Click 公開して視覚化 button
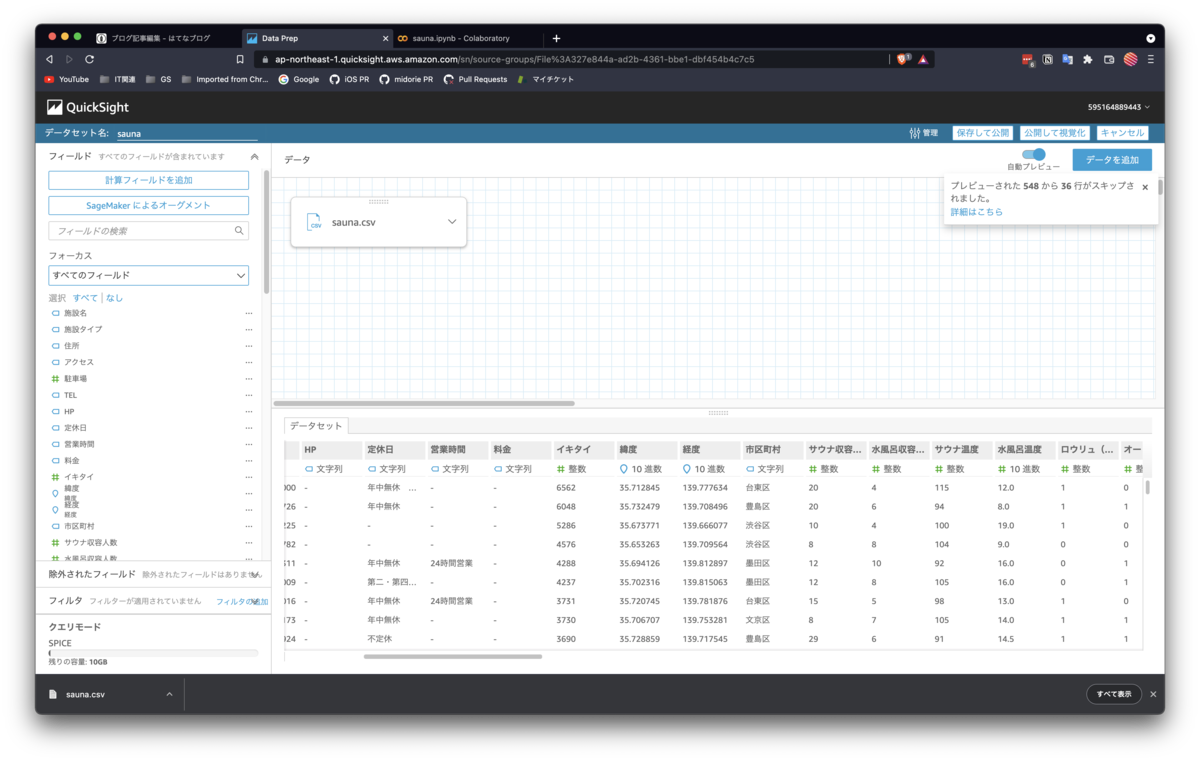This screenshot has height=761, width=1200. pos(1054,133)
